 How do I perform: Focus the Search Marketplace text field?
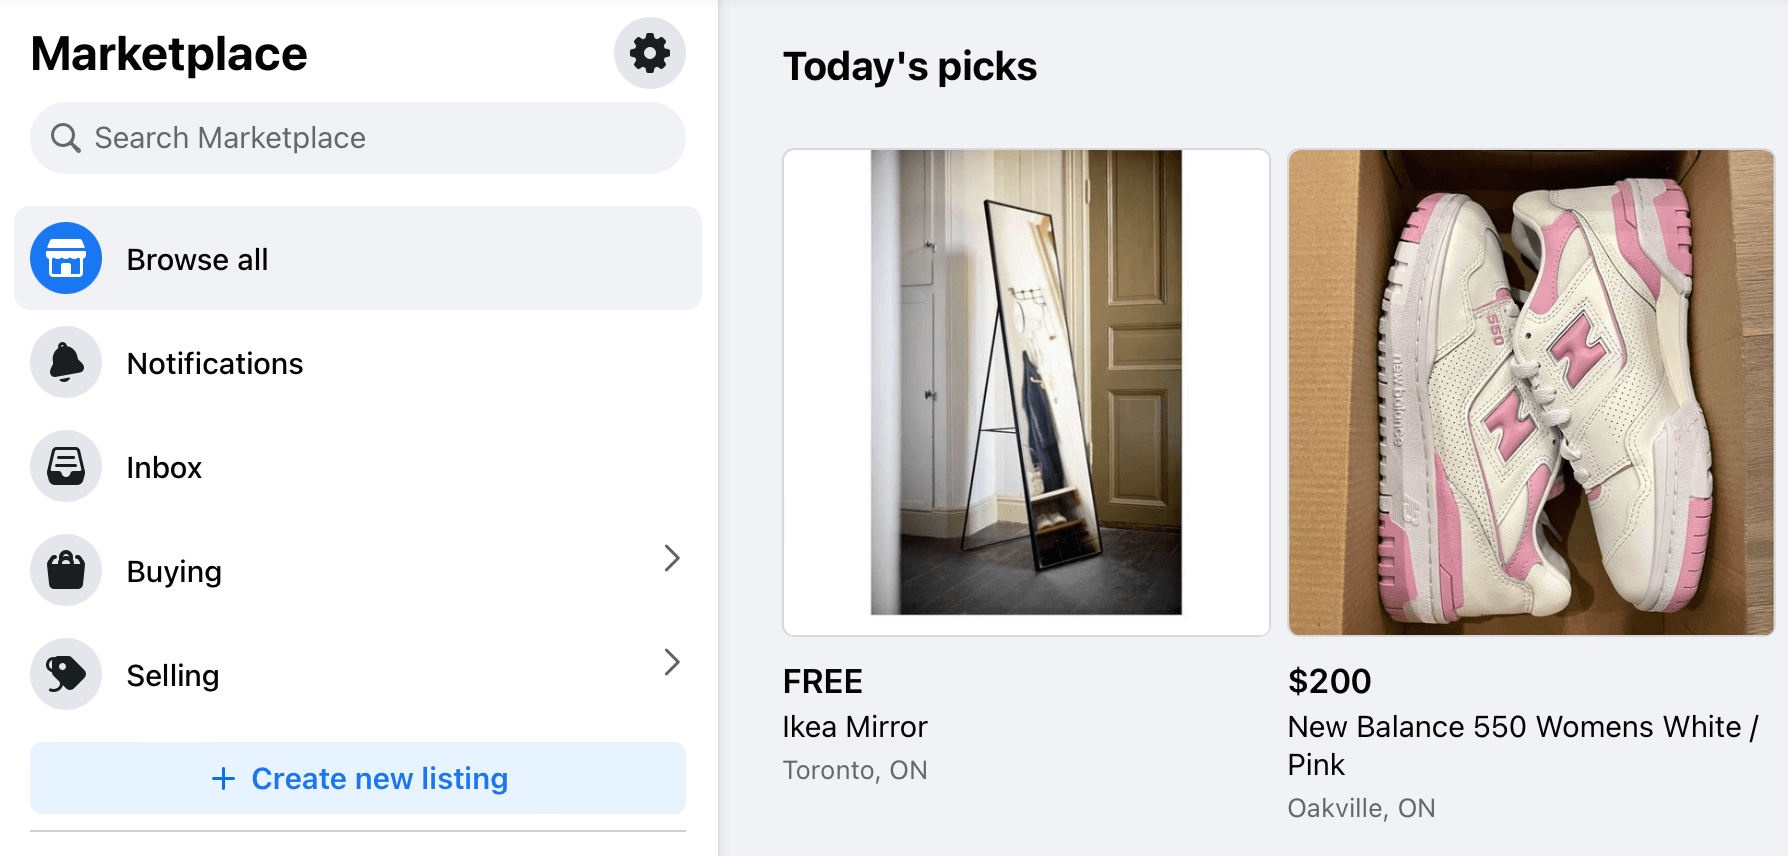coord(380,138)
